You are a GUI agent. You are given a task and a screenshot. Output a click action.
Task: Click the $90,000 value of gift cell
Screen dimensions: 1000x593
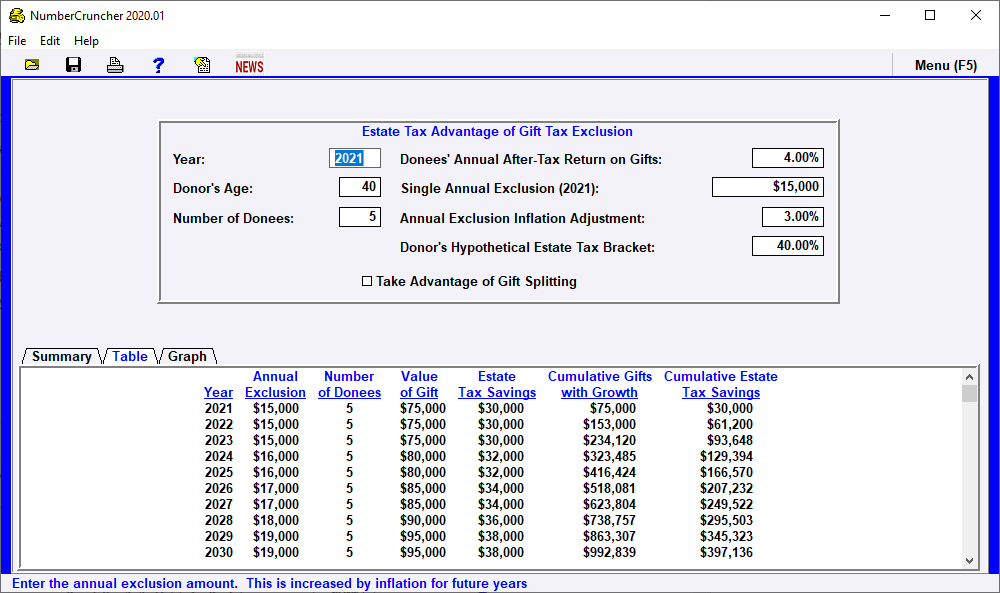(x=423, y=520)
